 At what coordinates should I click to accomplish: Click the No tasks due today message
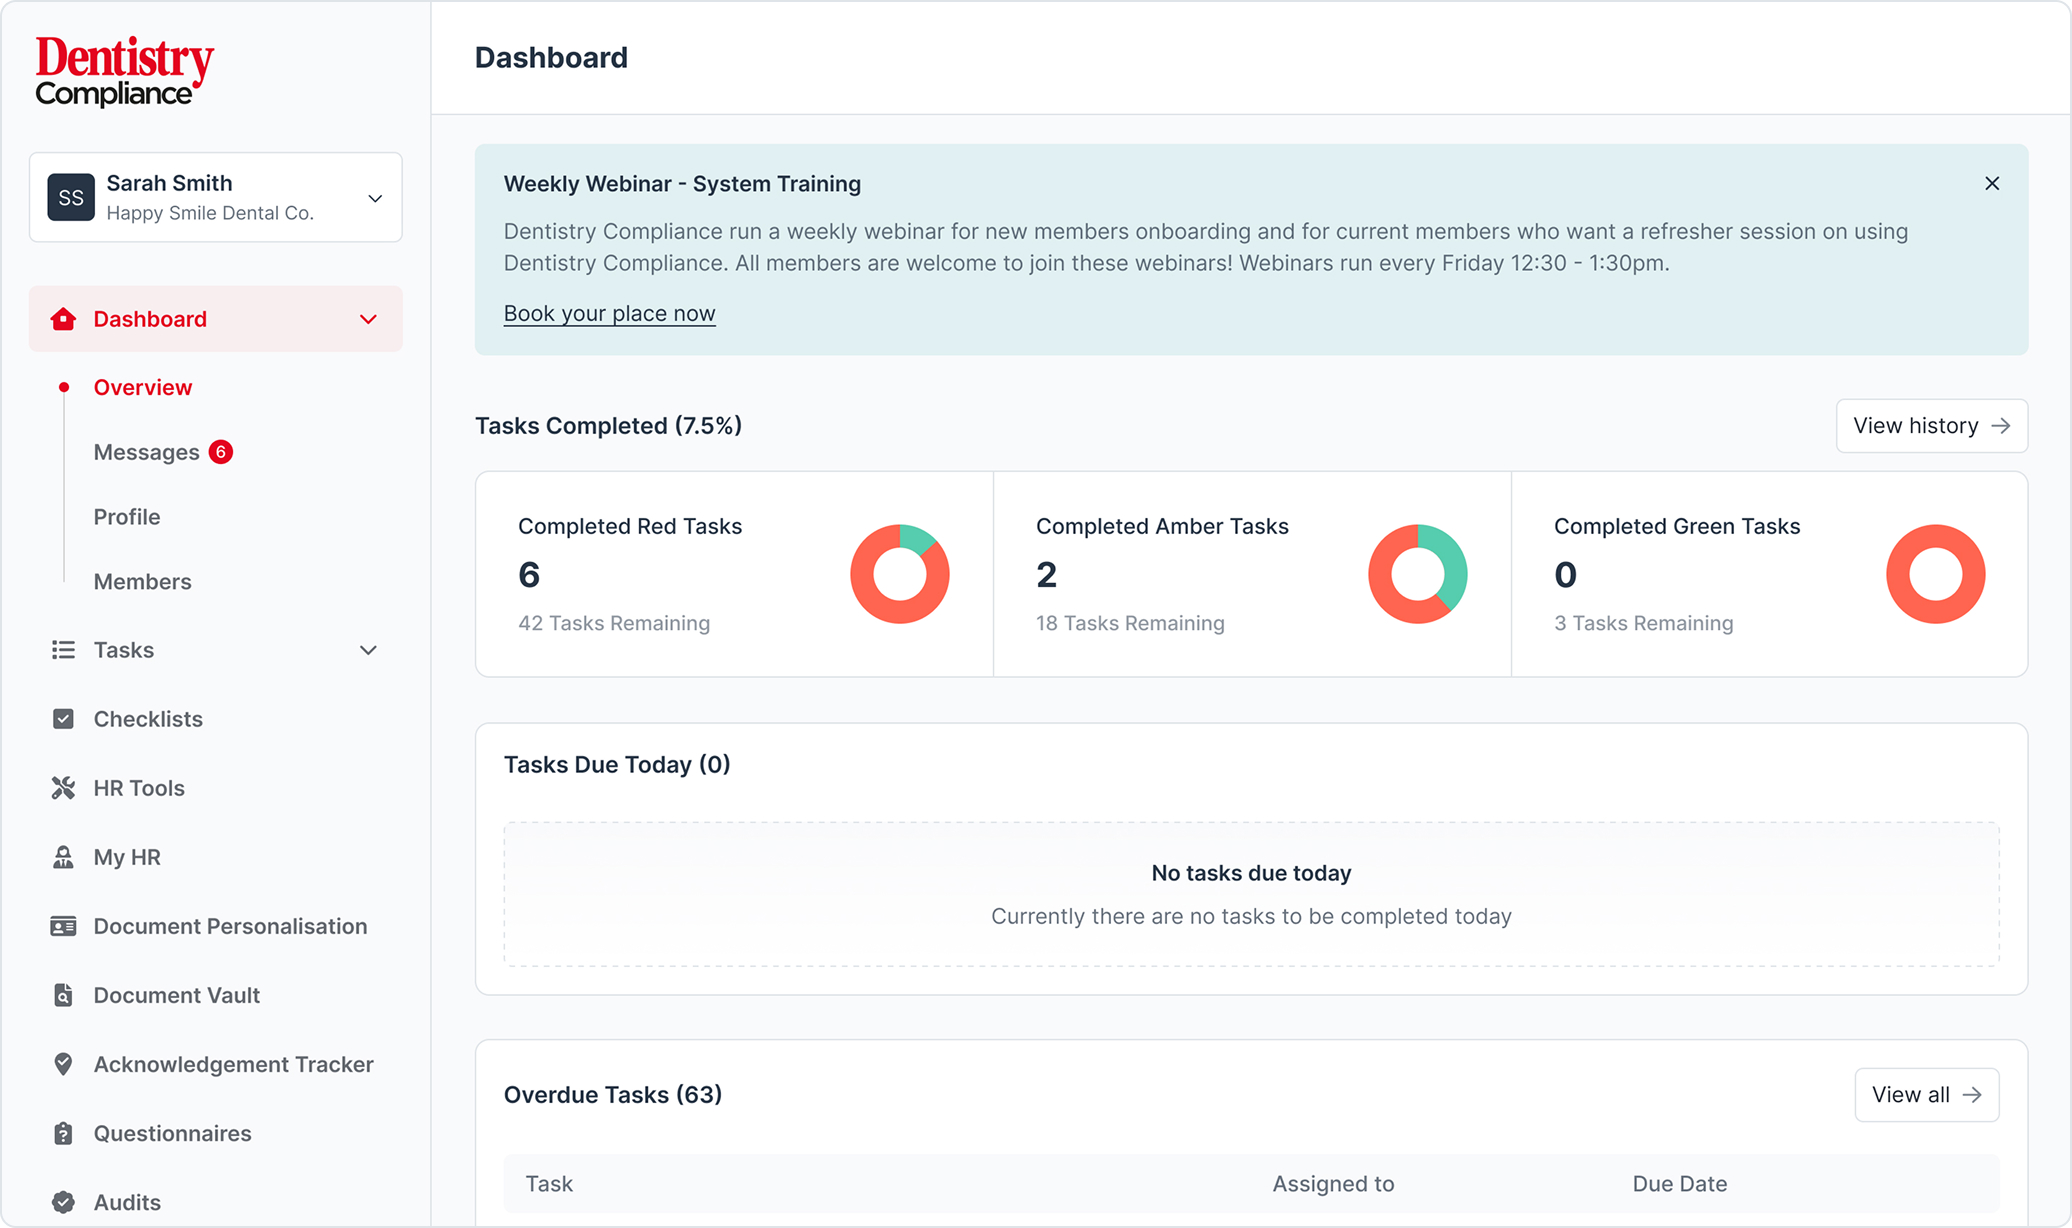[x=1251, y=873]
